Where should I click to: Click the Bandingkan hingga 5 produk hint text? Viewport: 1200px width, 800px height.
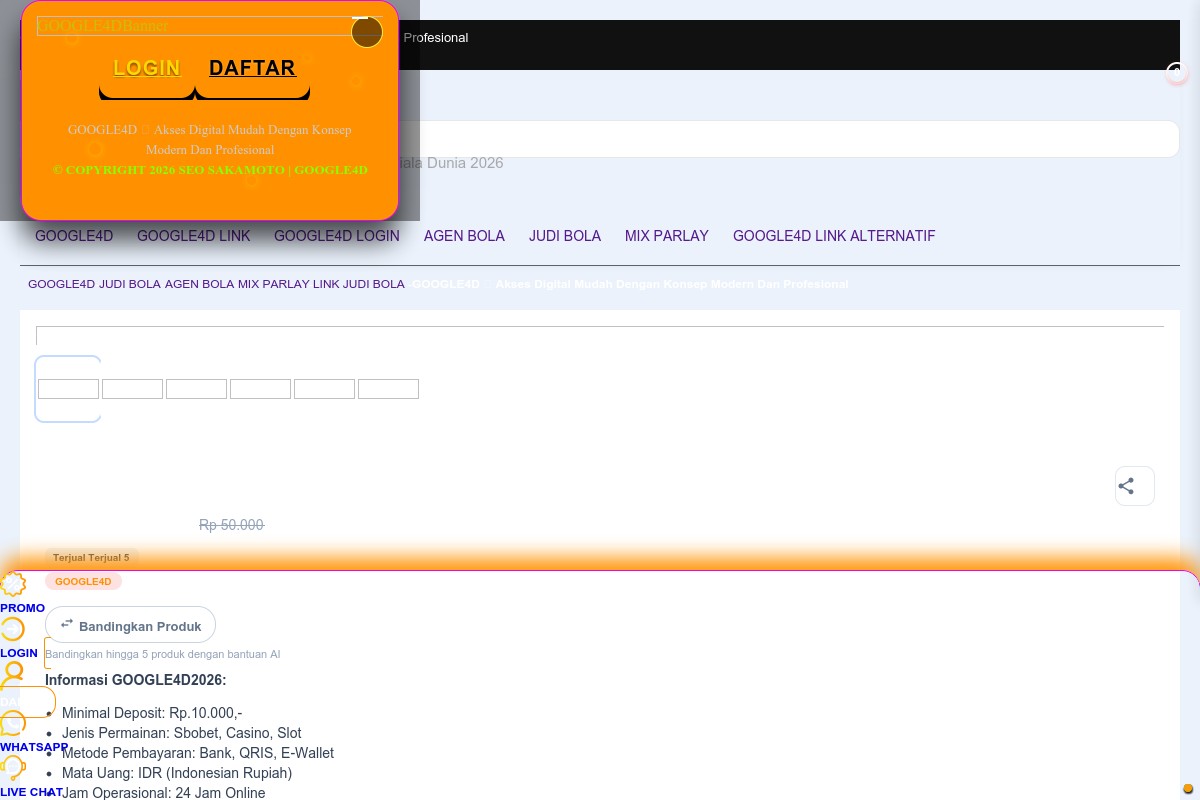point(163,654)
